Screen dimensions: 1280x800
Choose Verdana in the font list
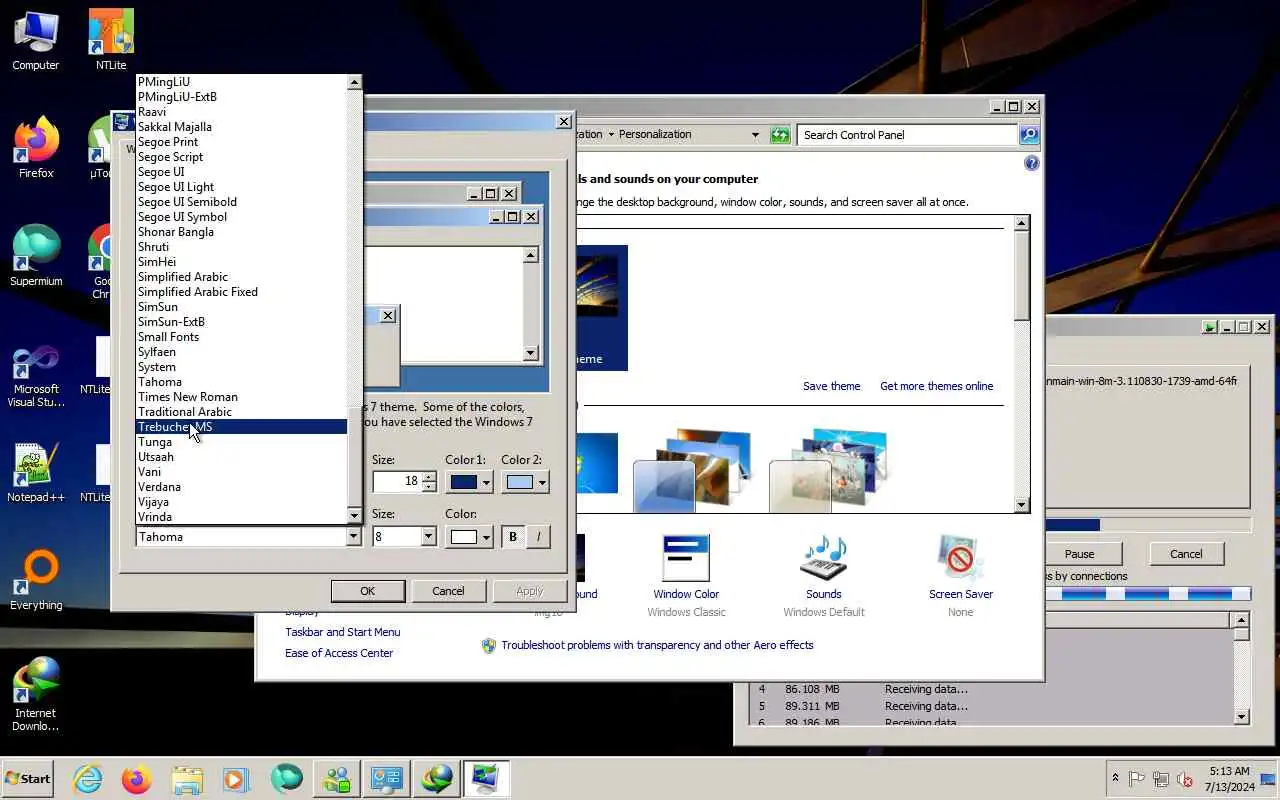[x=241, y=487]
